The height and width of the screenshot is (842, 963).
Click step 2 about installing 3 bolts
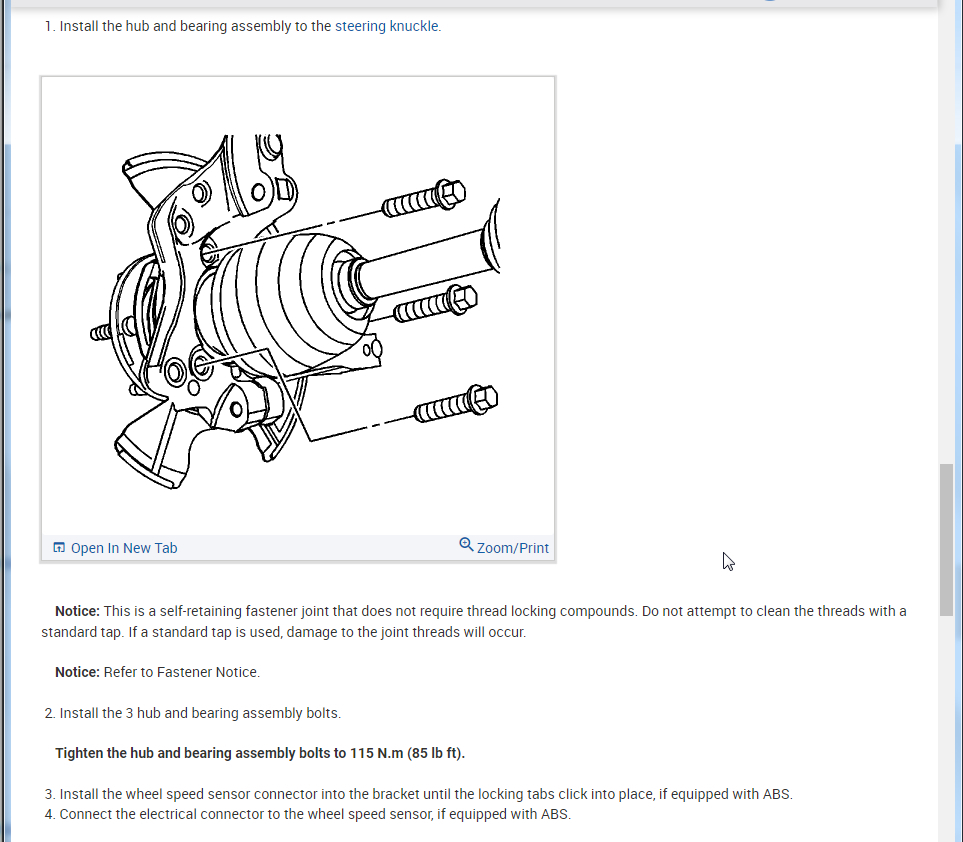coord(193,713)
